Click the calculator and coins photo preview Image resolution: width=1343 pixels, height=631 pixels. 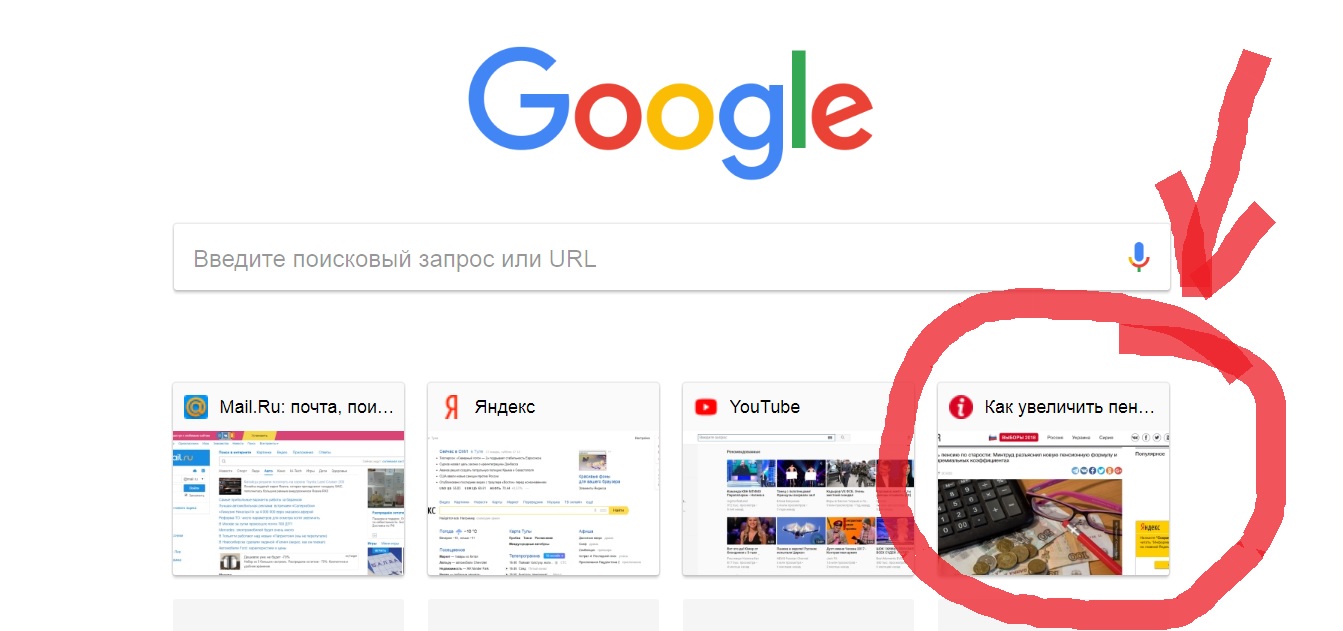pyautogui.click(x=1030, y=527)
